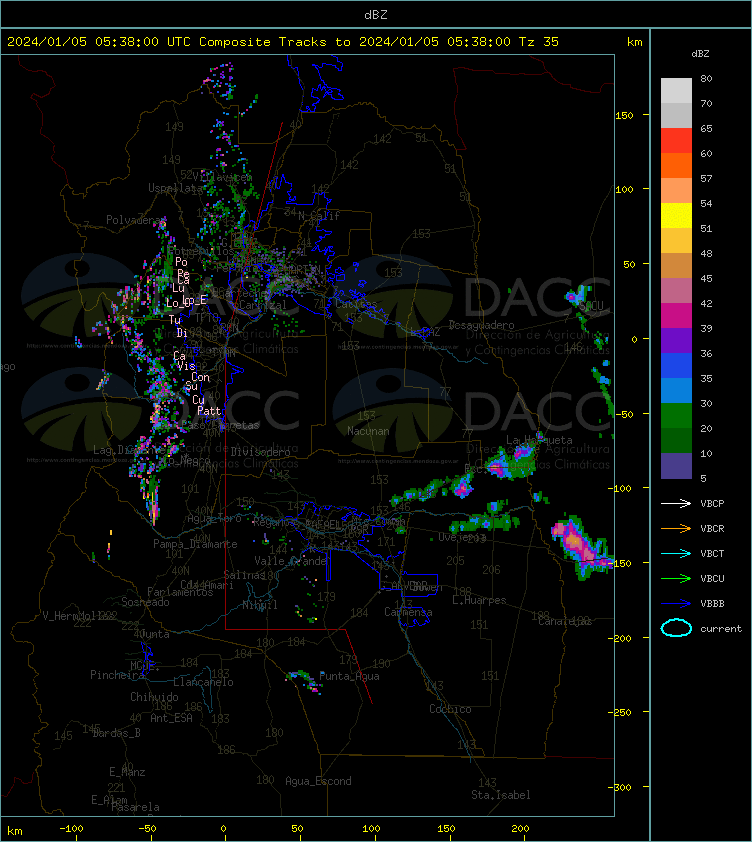Click the 'dBZ' title at the top center
The height and width of the screenshot is (842, 752).
point(375,15)
